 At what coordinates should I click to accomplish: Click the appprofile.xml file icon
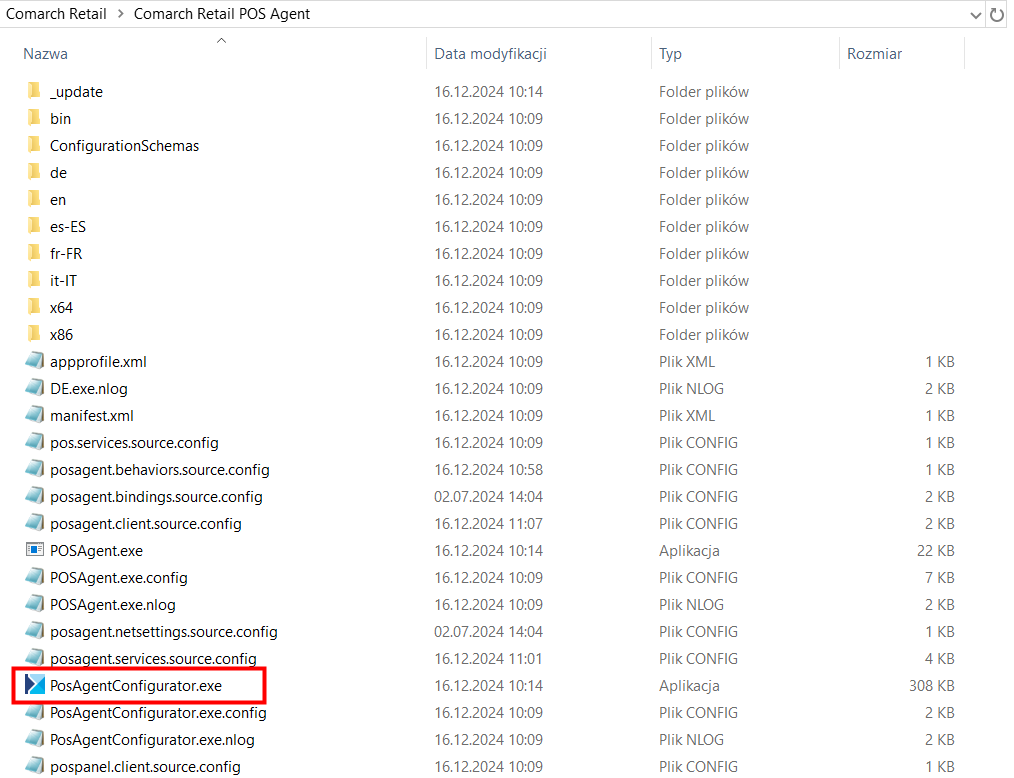click(x=35, y=361)
